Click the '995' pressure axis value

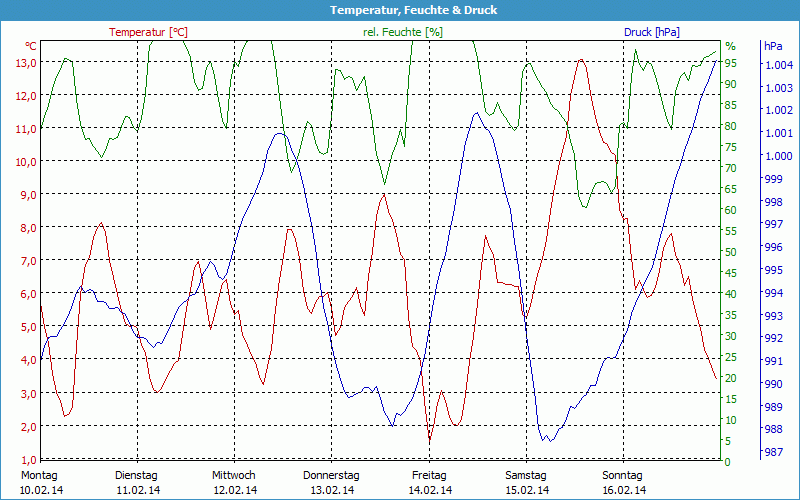pyautogui.click(x=772, y=270)
